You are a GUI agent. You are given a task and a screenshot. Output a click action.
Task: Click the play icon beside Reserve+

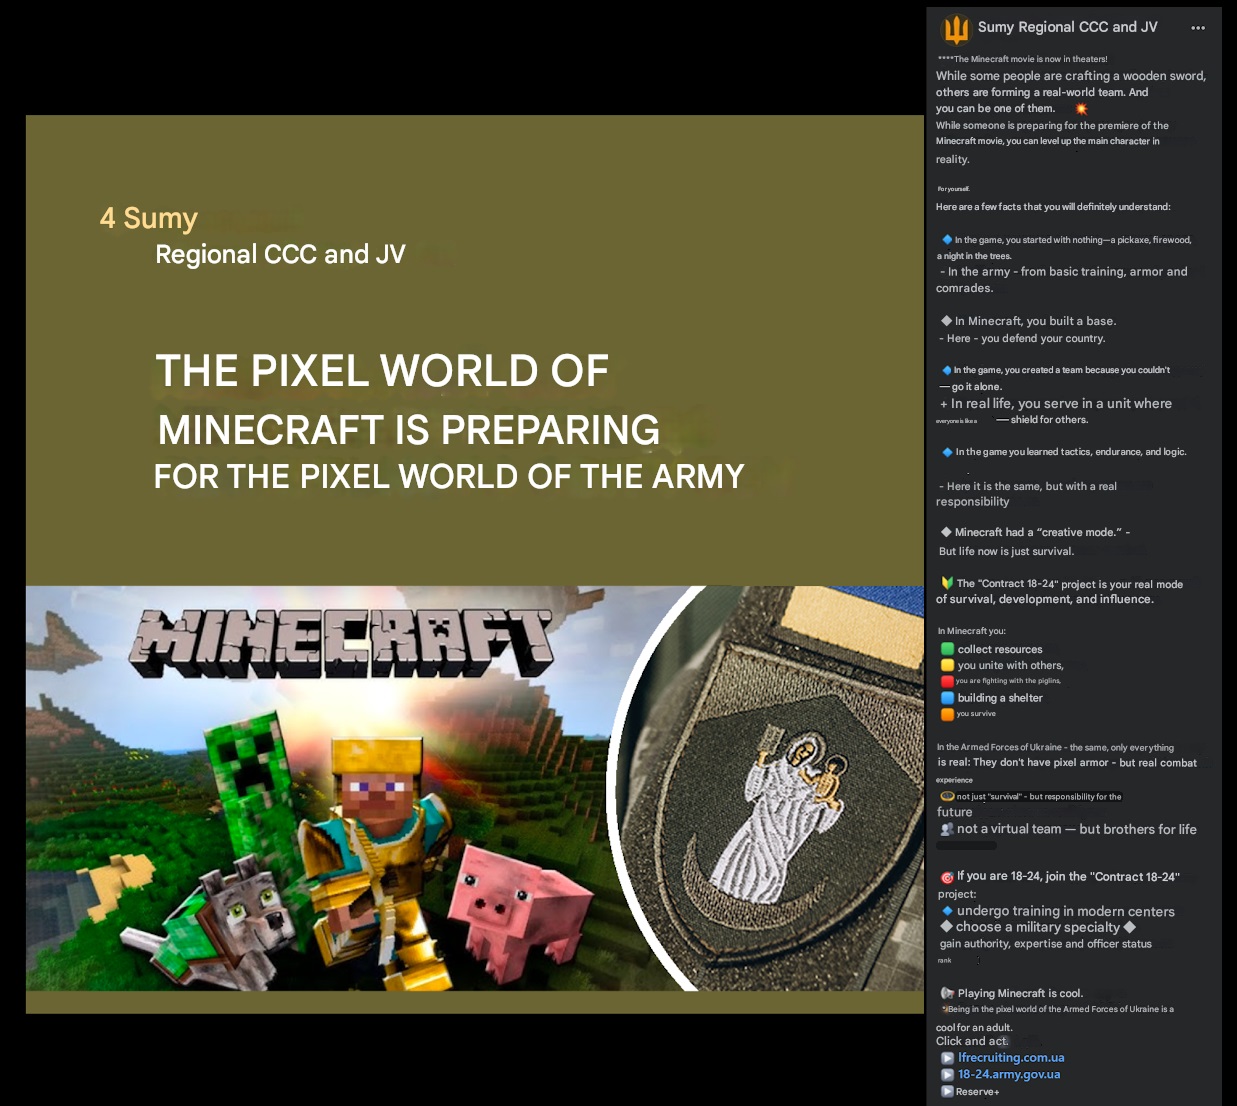tap(947, 1092)
